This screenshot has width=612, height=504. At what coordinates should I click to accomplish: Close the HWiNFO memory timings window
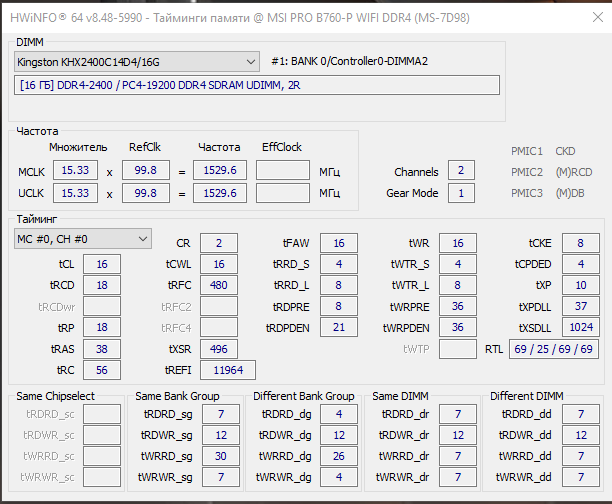point(598,17)
